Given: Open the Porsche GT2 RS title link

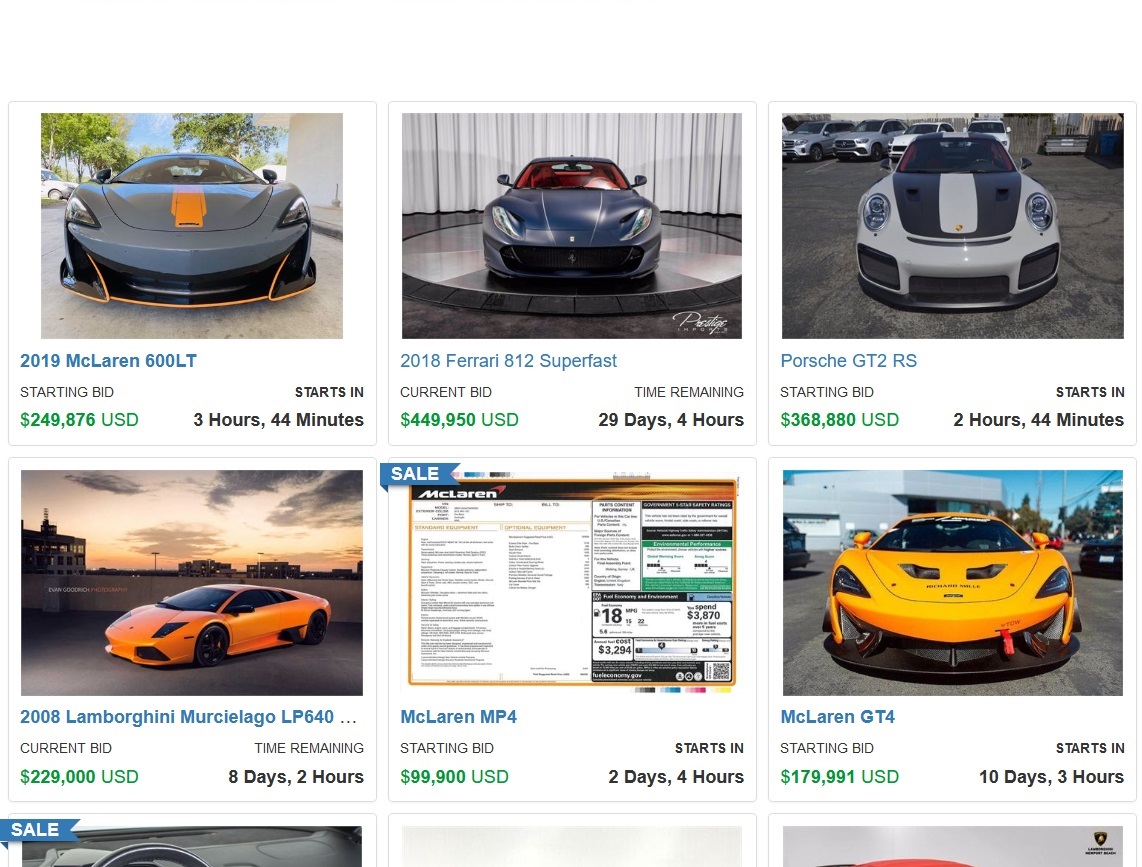Looking at the screenshot, I should tap(848, 361).
